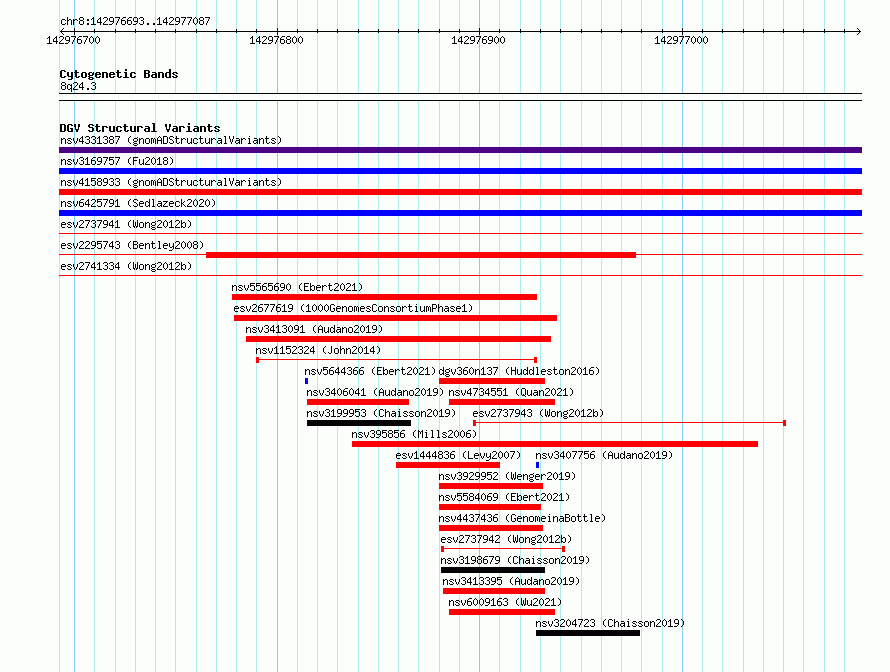The height and width of the screenshot is (672, 890).
Task: Open nsv5565690 (Ebert2021) variant label
Action: point(297,287)
